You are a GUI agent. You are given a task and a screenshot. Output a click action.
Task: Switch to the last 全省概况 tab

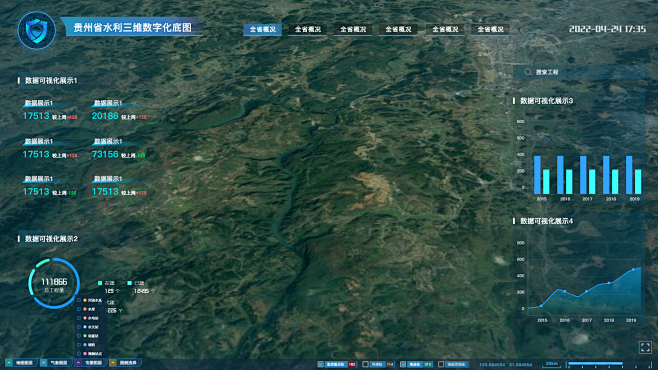(x=490, y=29)
